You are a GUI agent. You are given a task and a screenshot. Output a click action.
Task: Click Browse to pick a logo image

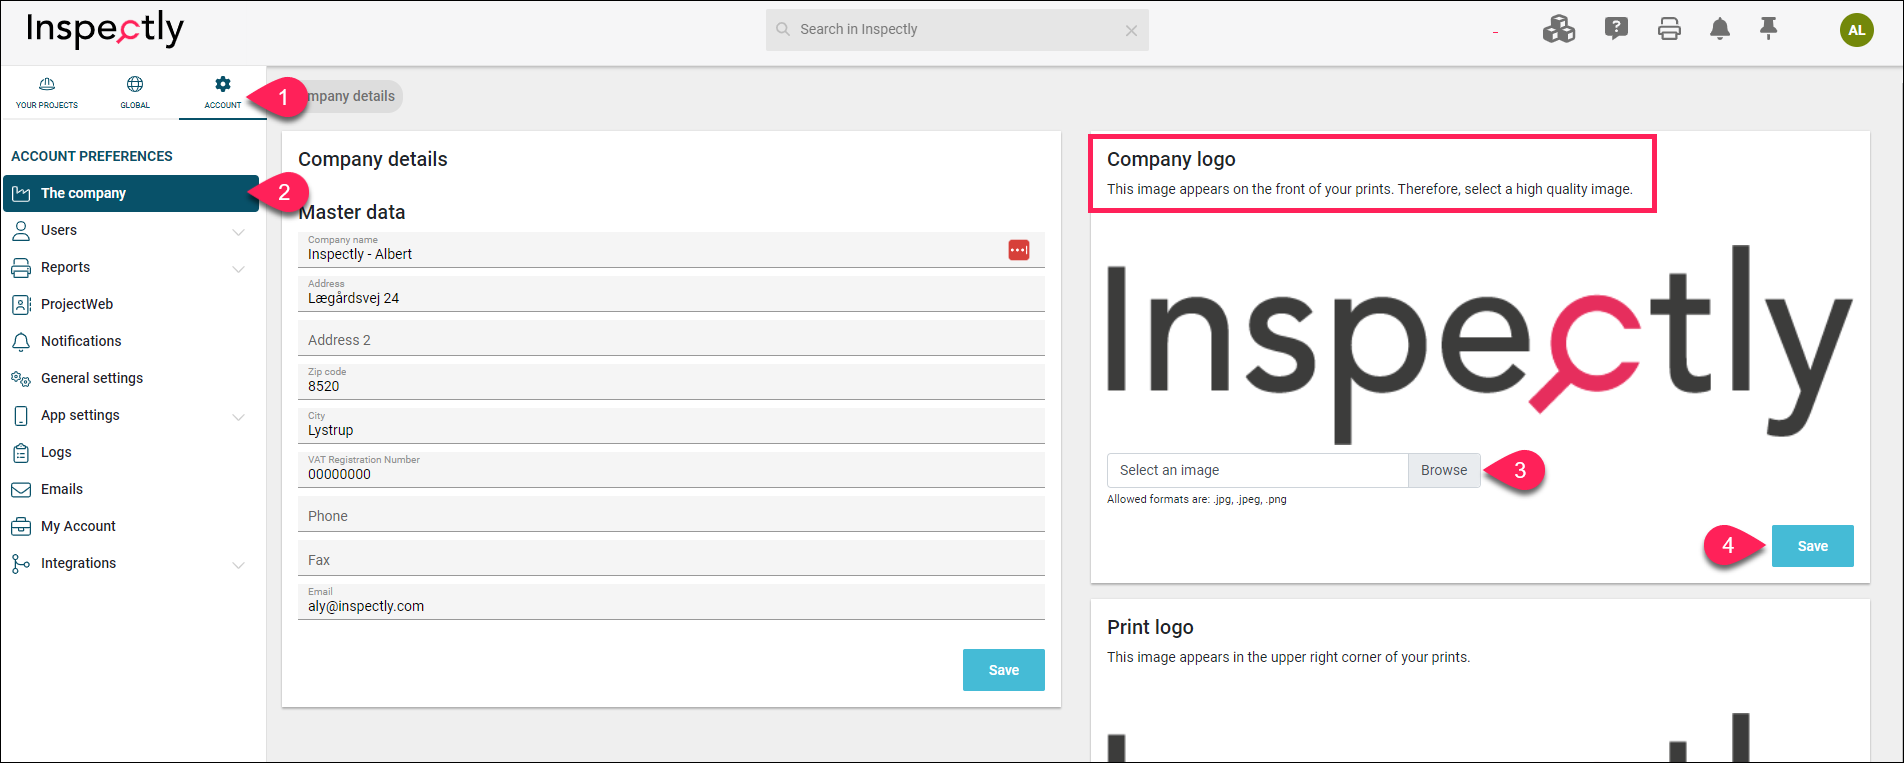coord(1444,470)
